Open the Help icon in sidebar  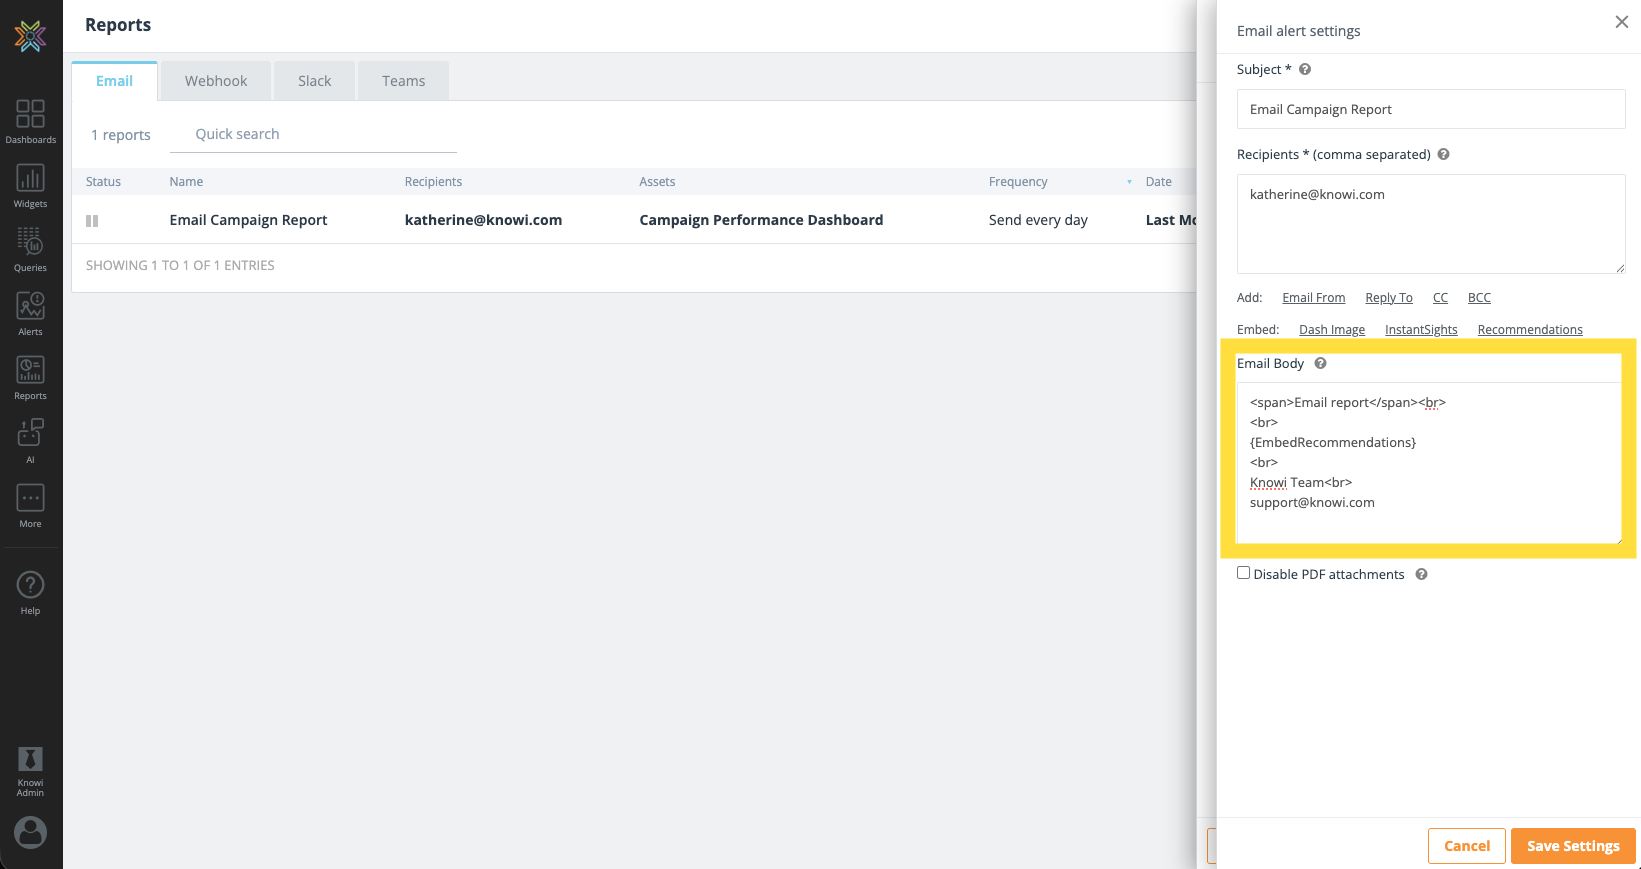tap(30, 592)
